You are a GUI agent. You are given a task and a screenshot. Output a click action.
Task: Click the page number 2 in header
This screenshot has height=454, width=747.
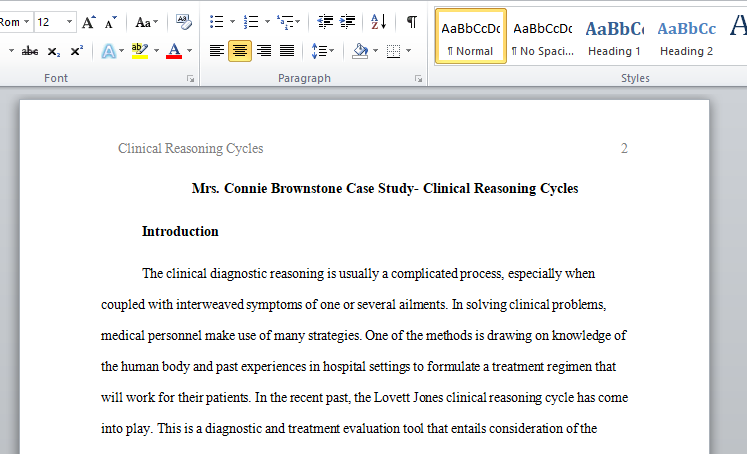(x=624, y=149)
